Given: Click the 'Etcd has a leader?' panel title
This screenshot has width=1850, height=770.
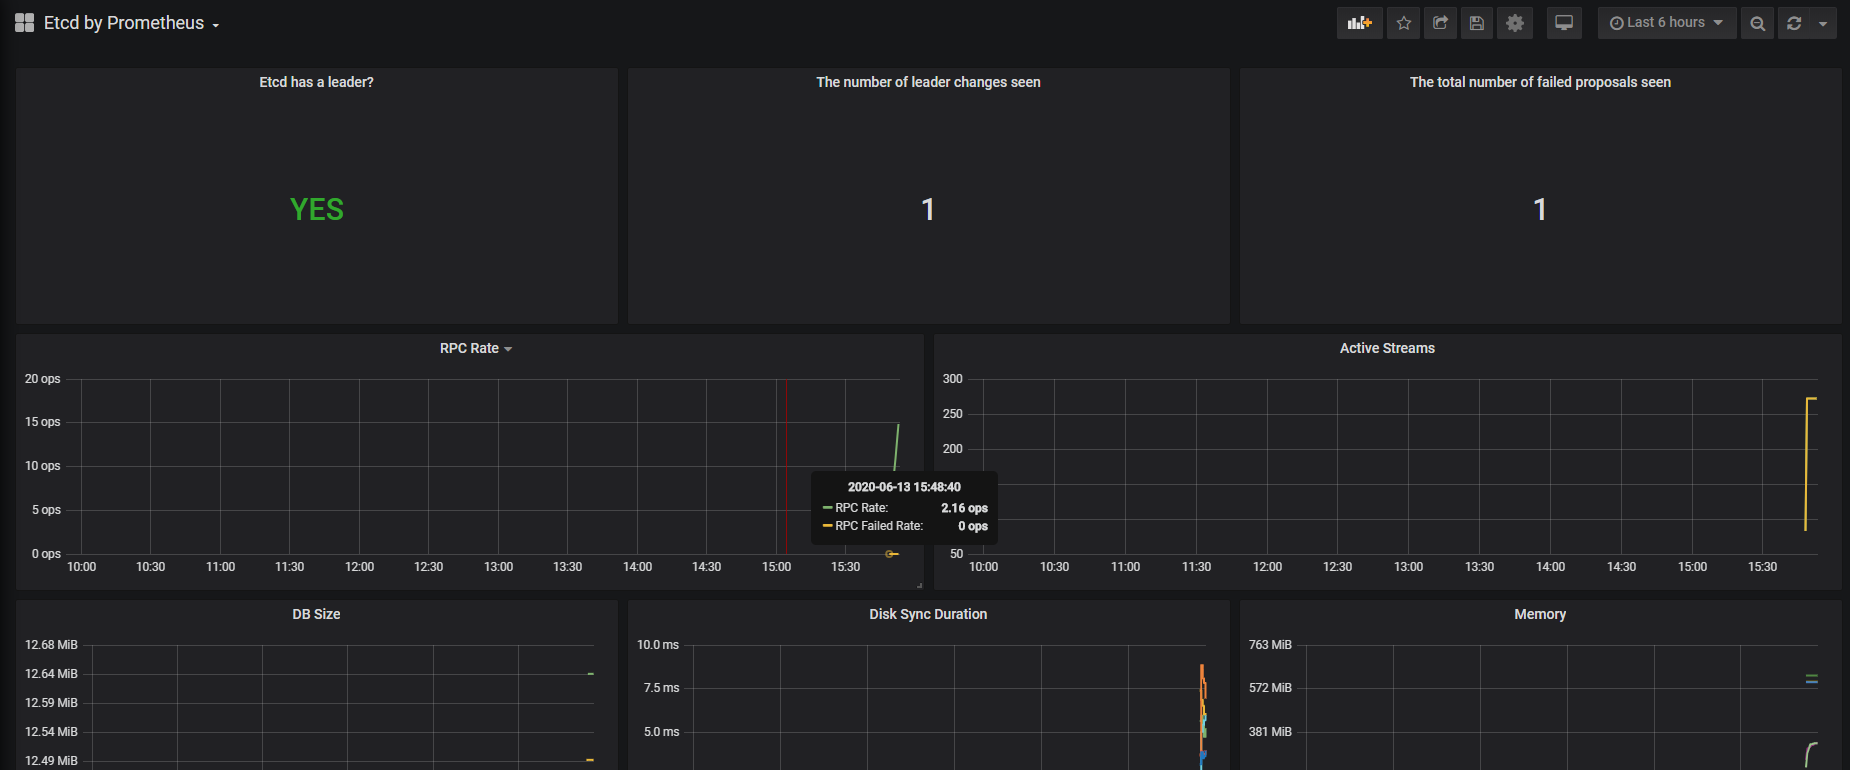Looking at the screenshot, I should tap(316, 82).
